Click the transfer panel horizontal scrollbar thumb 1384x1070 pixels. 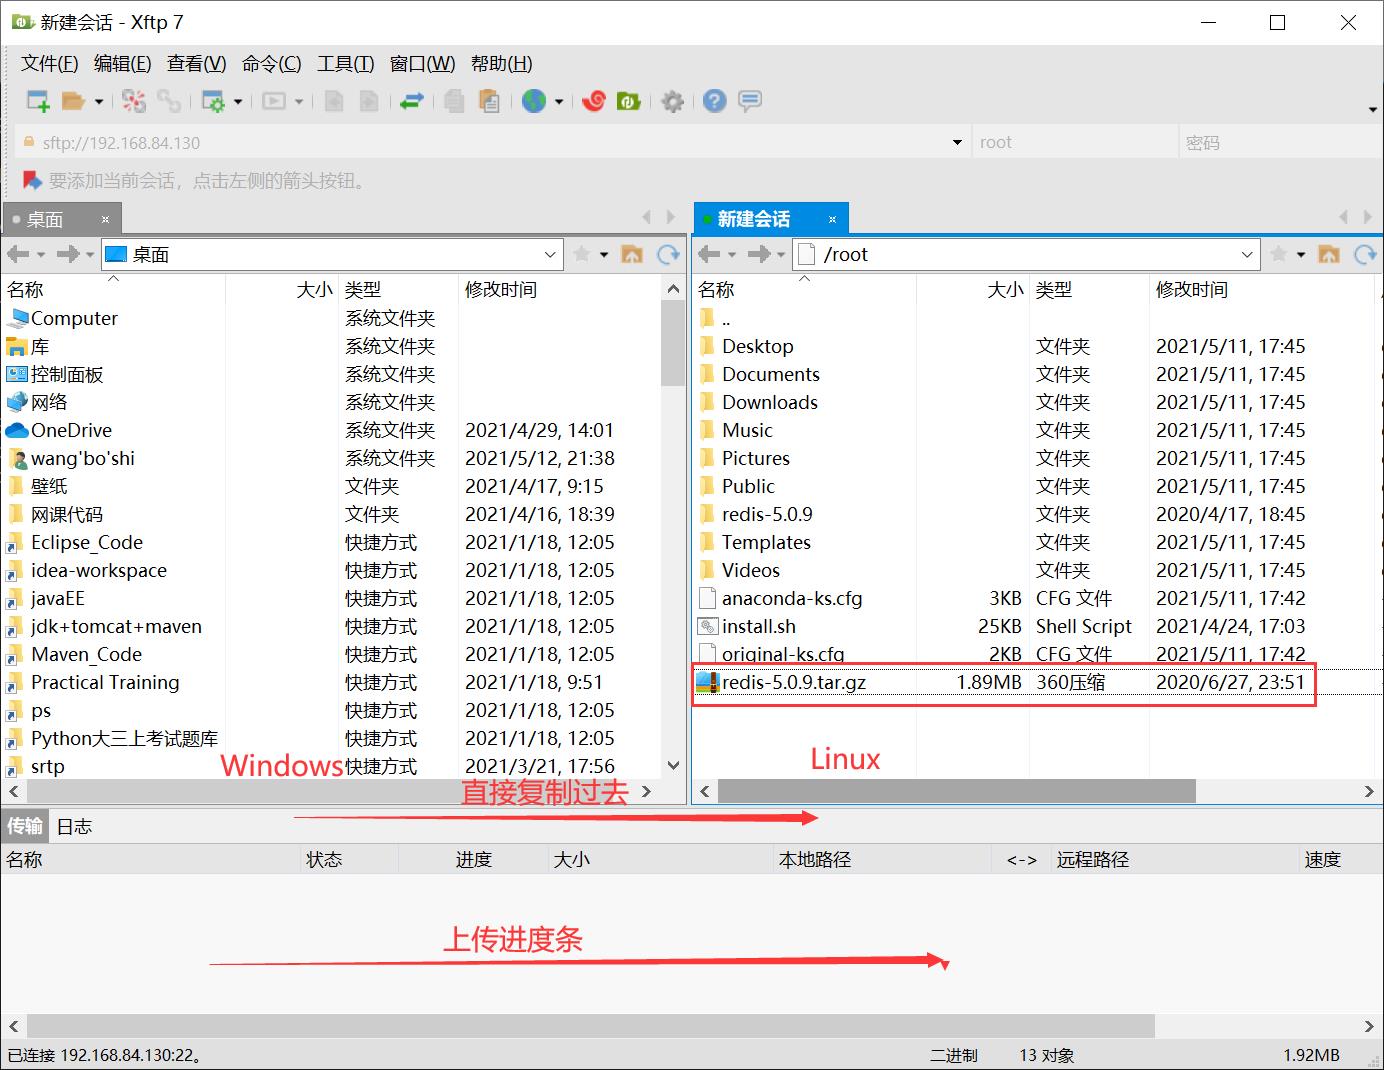click(x=591, y=1026)
